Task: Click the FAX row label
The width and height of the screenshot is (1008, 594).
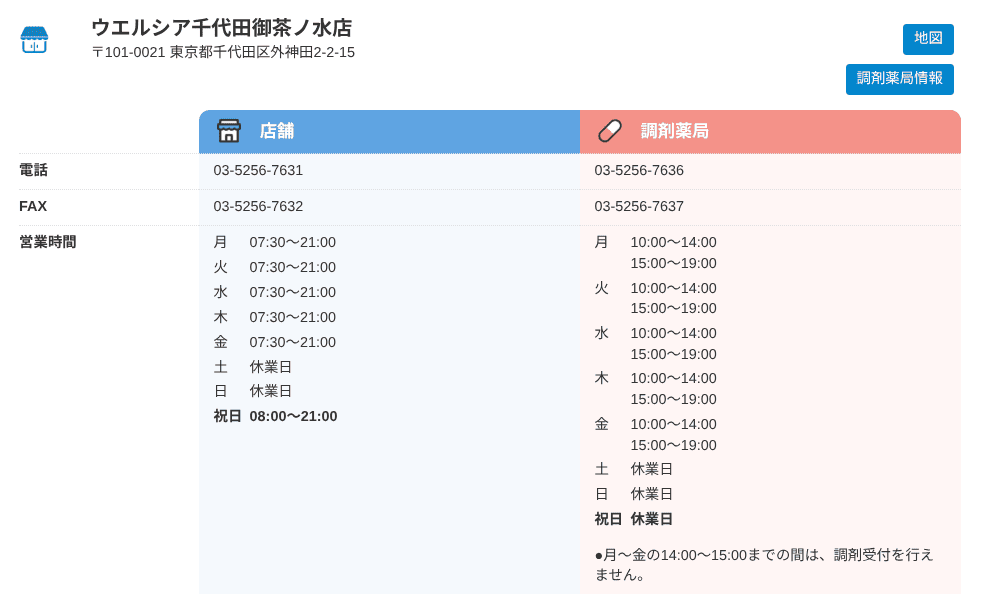Action: 33,207
